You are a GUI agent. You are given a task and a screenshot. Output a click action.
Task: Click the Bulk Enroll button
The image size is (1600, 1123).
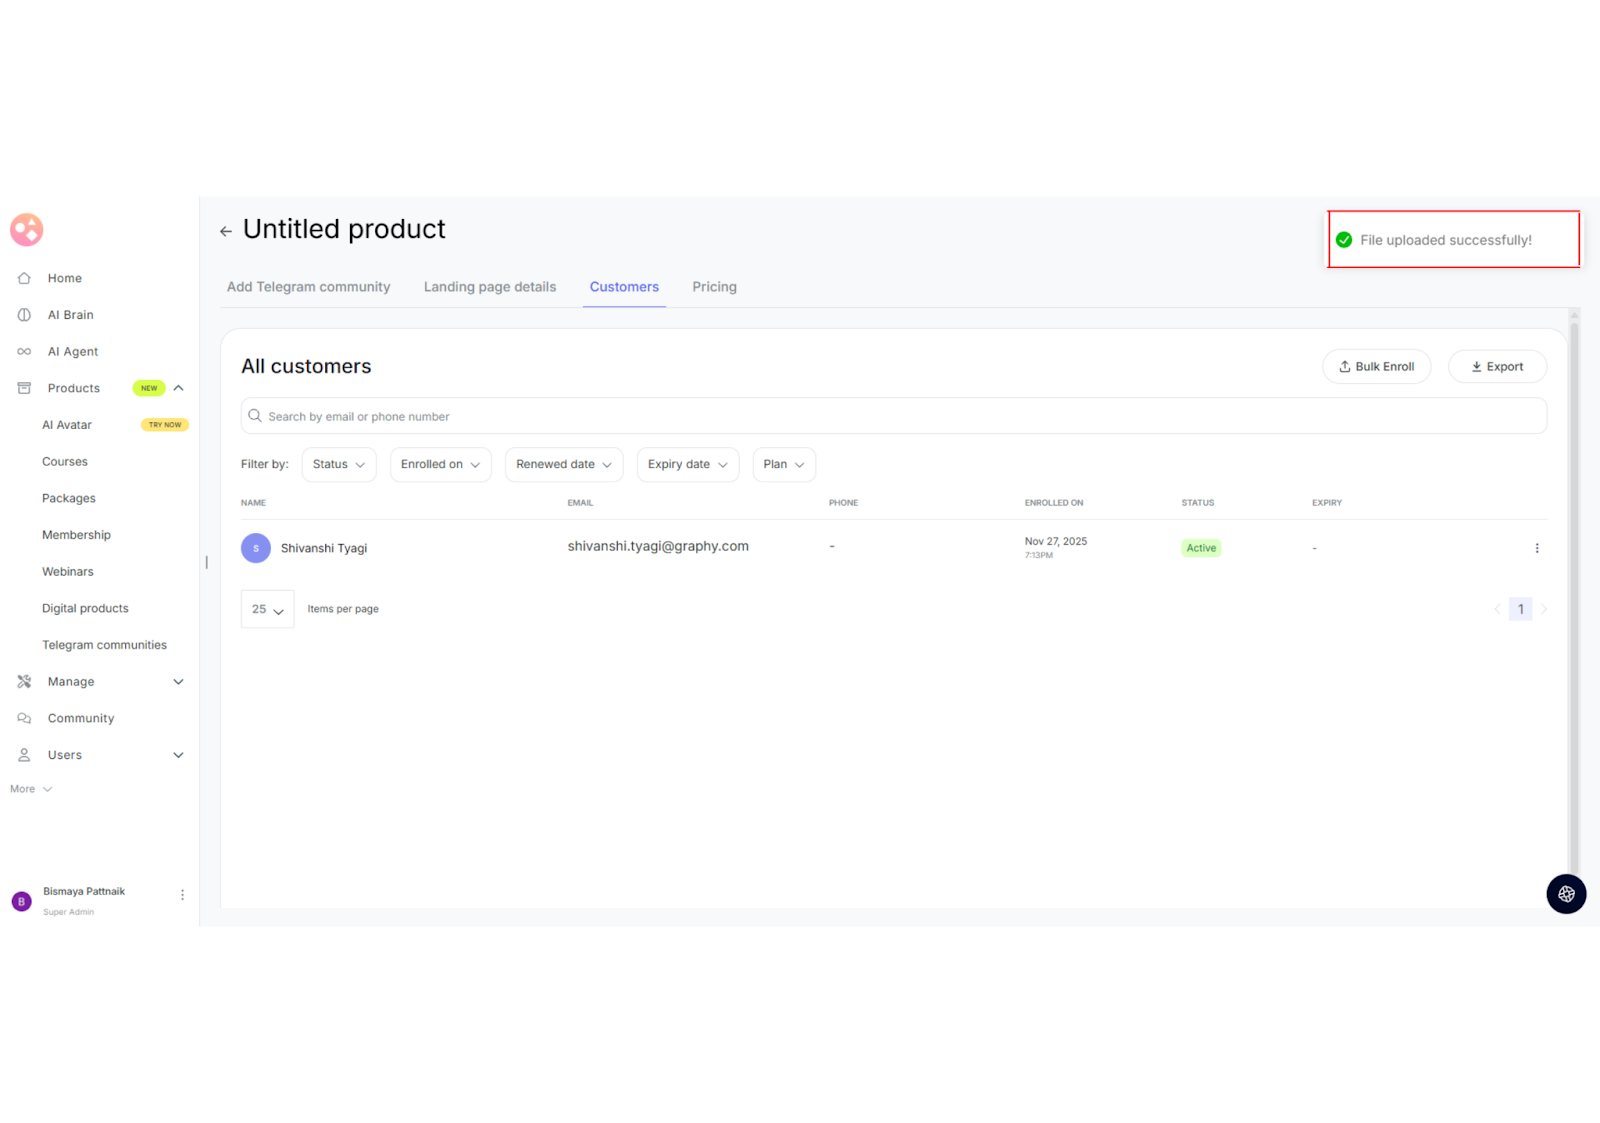[1376, 367]
